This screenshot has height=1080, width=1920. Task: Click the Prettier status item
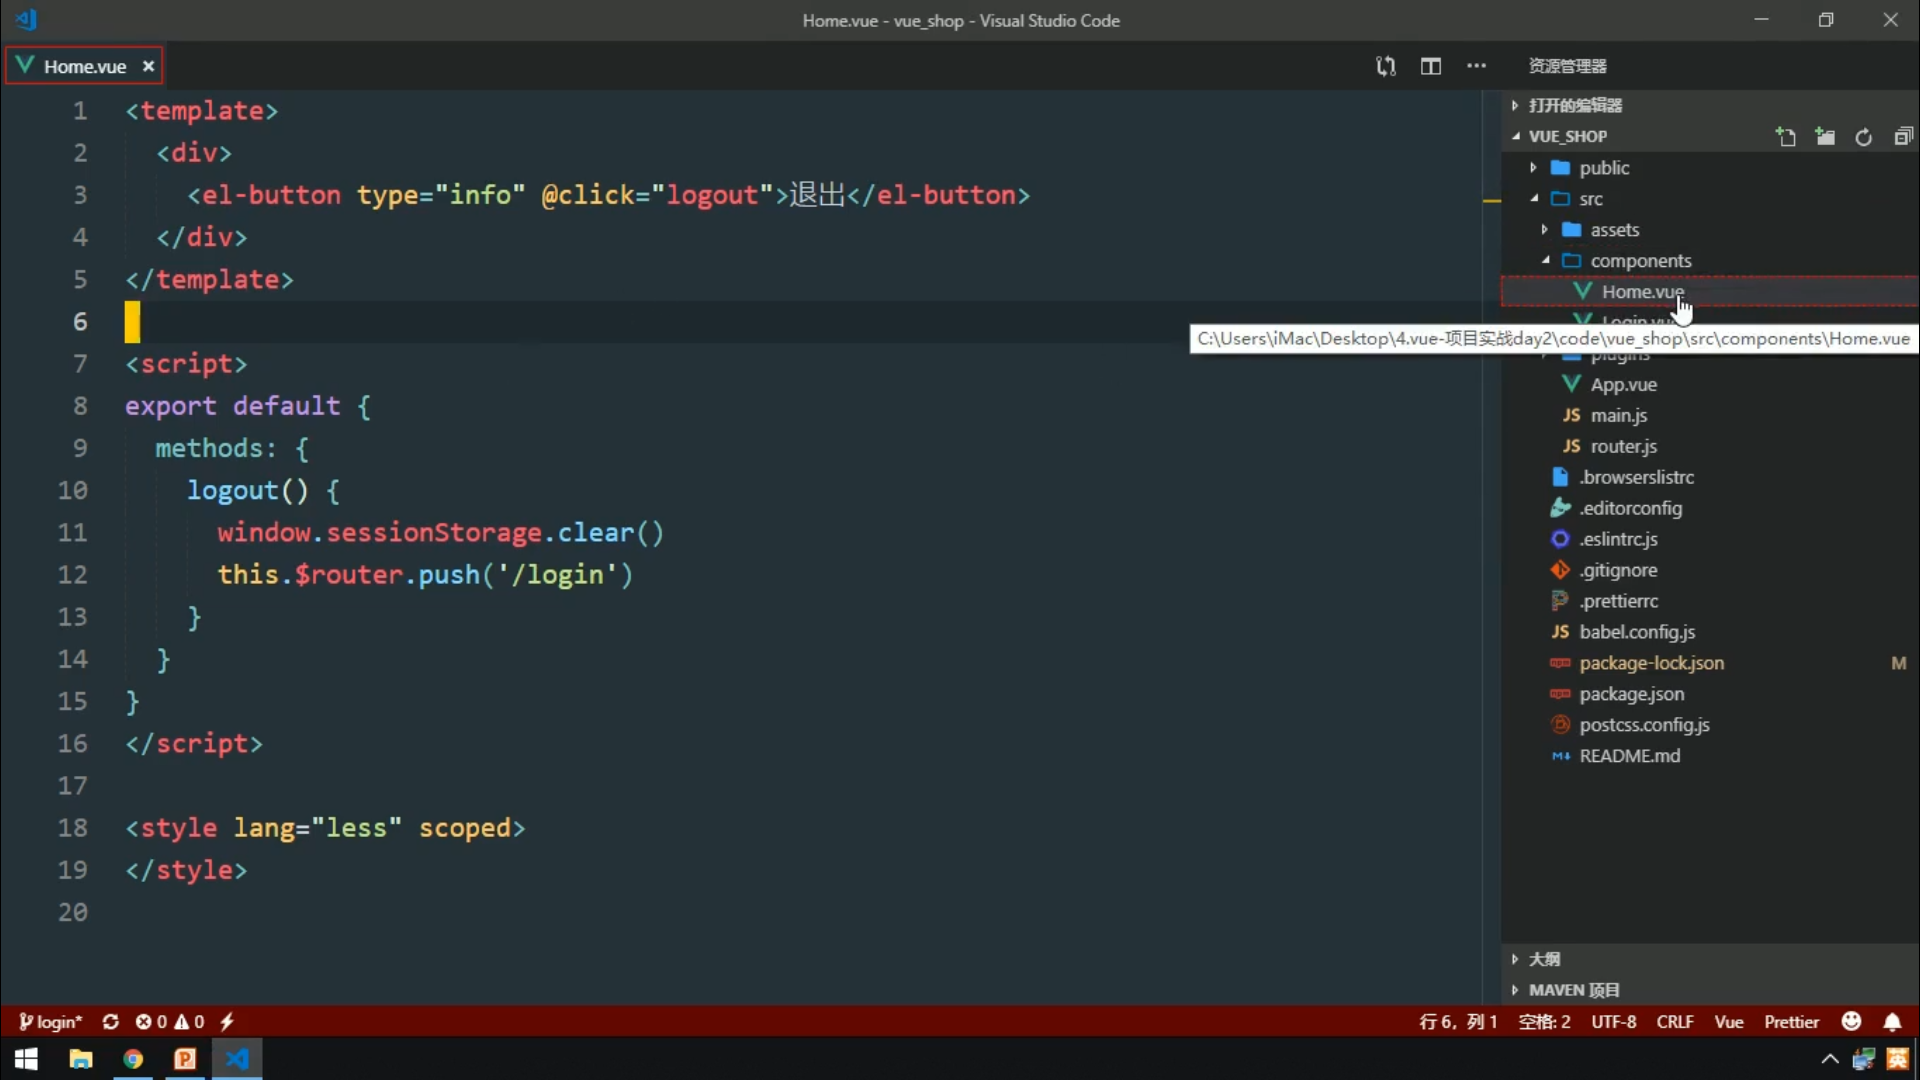tap(1791, 1021)
